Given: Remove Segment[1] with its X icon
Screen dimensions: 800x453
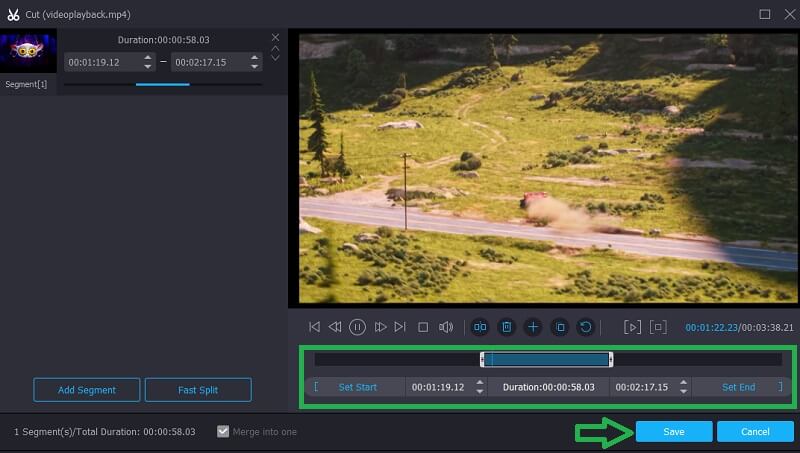Looking at the screenshot, I should tap(275, 37).
